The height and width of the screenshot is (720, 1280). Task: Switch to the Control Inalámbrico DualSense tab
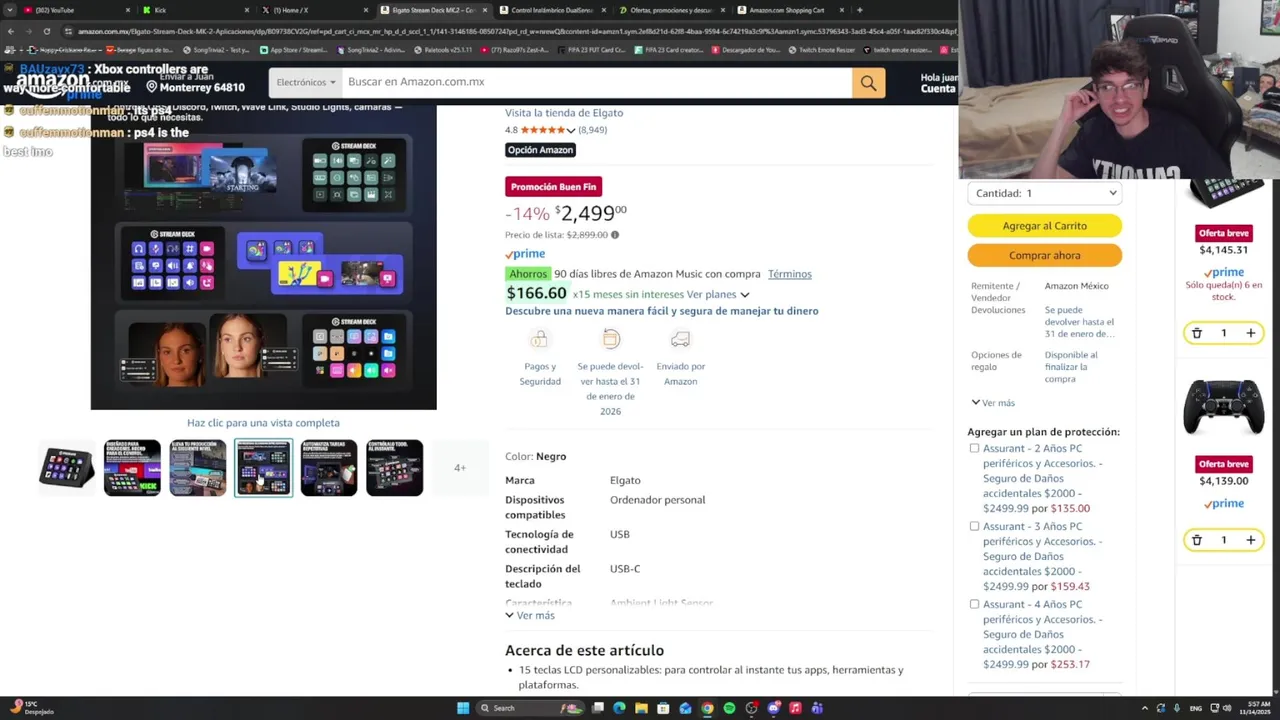pos(553,10)
